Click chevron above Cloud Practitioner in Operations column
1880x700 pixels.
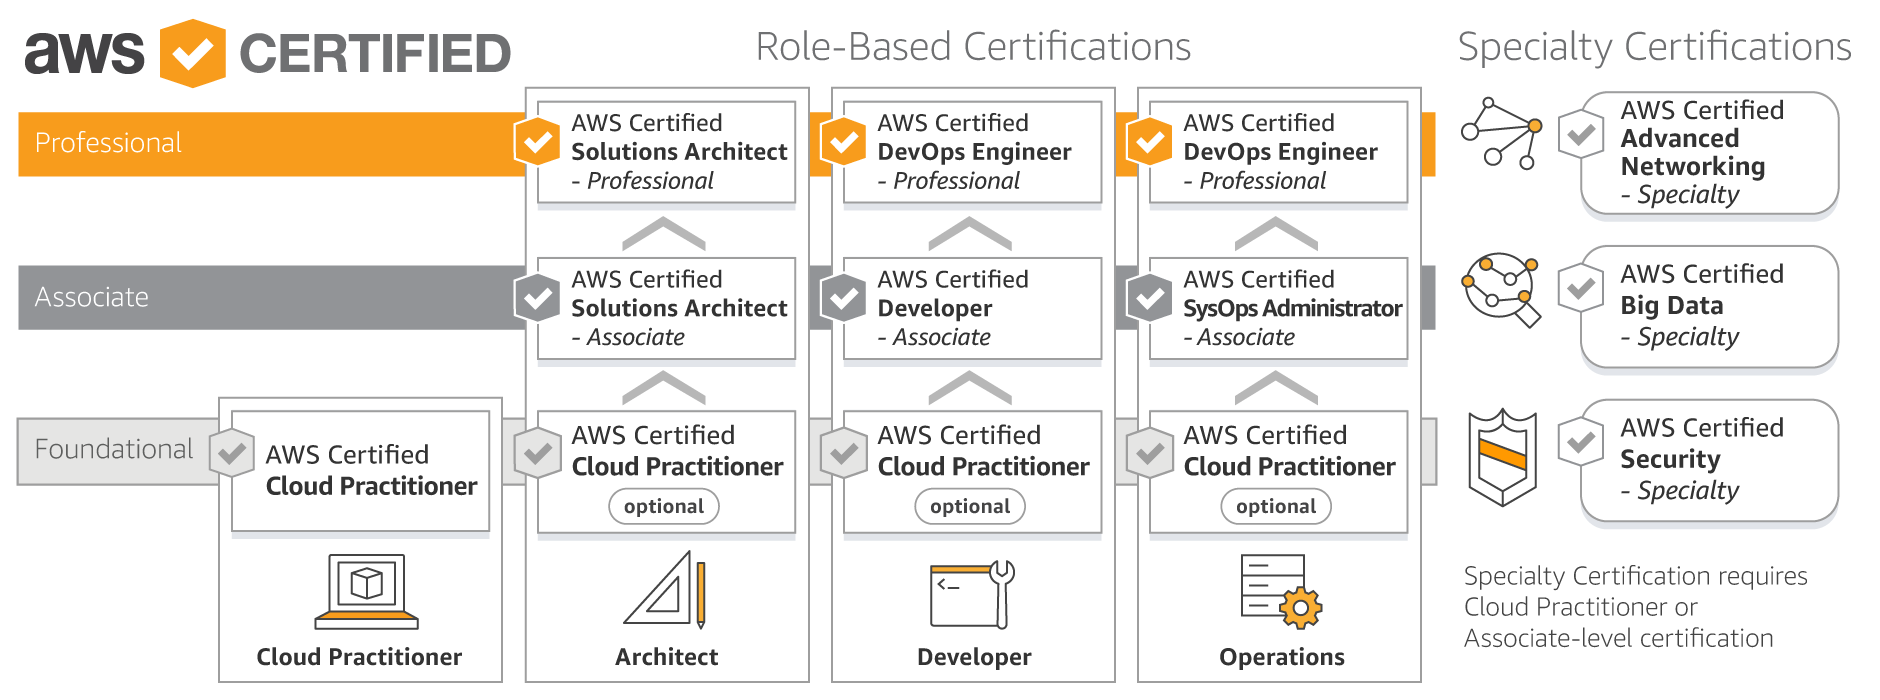[x=1276, y=388]
